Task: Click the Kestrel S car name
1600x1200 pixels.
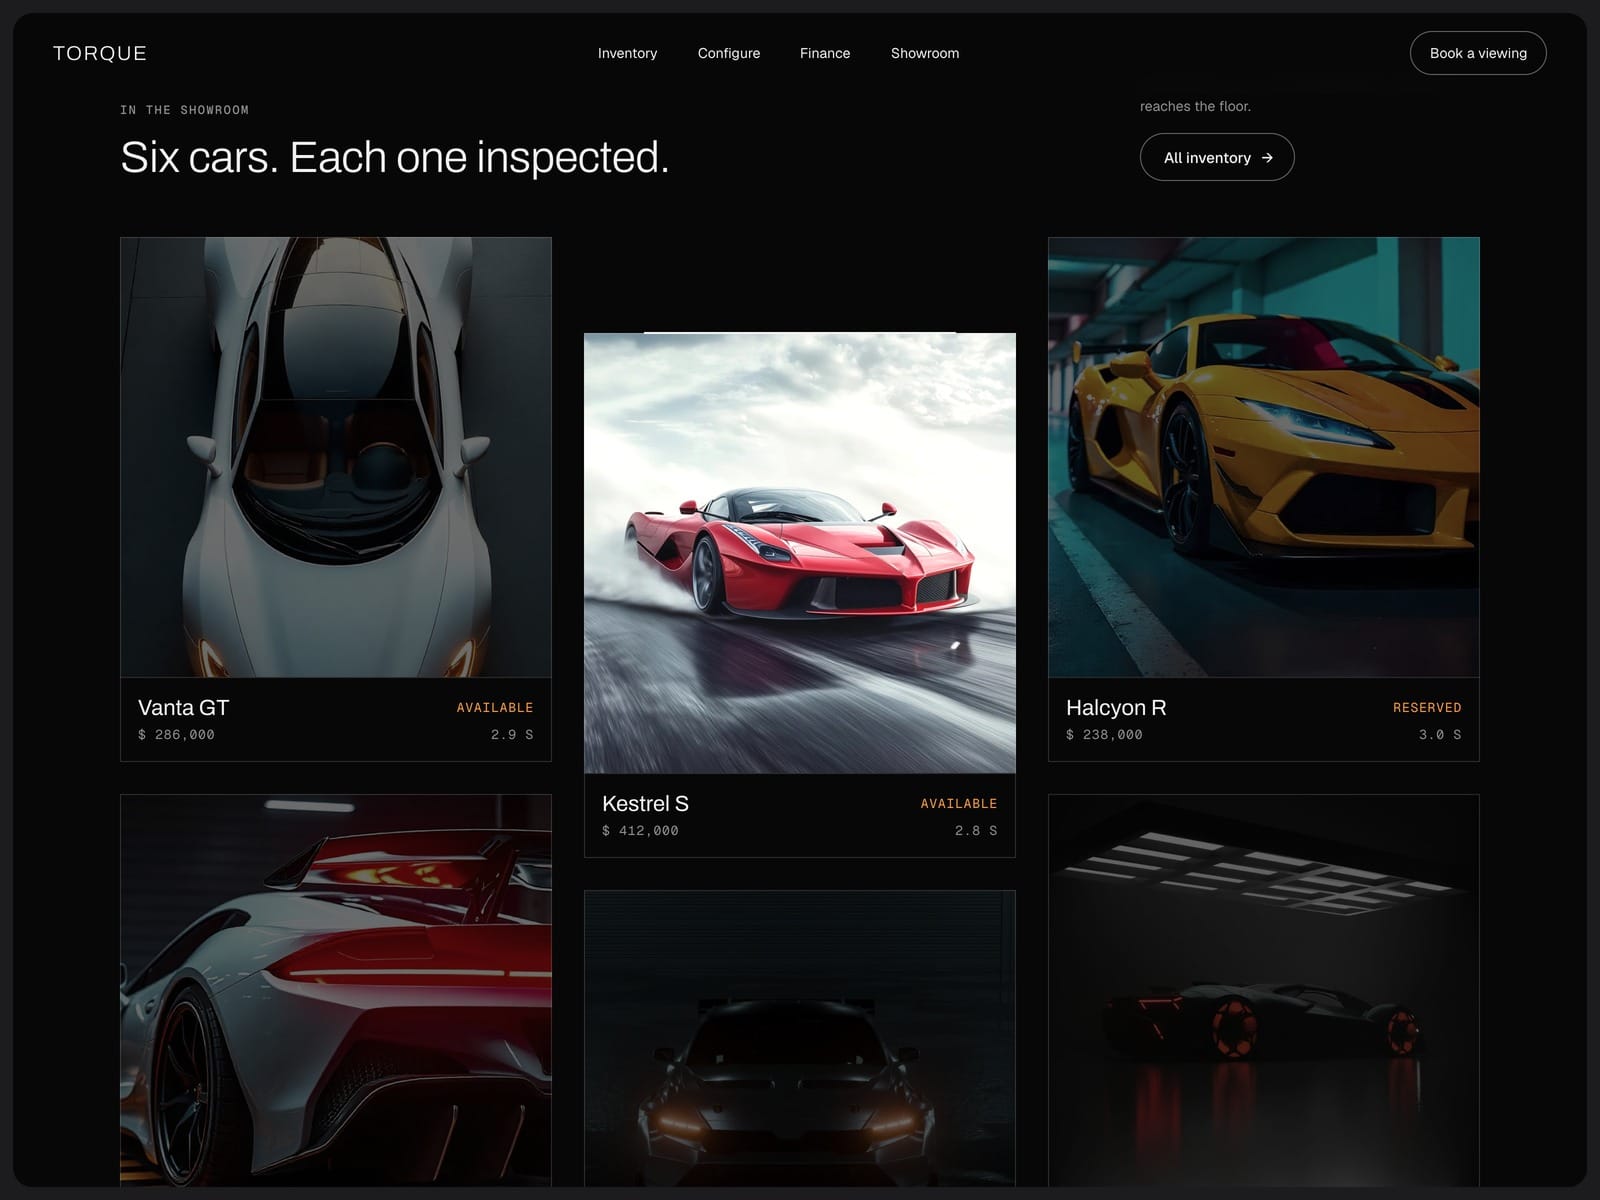Action: (646, 803)
